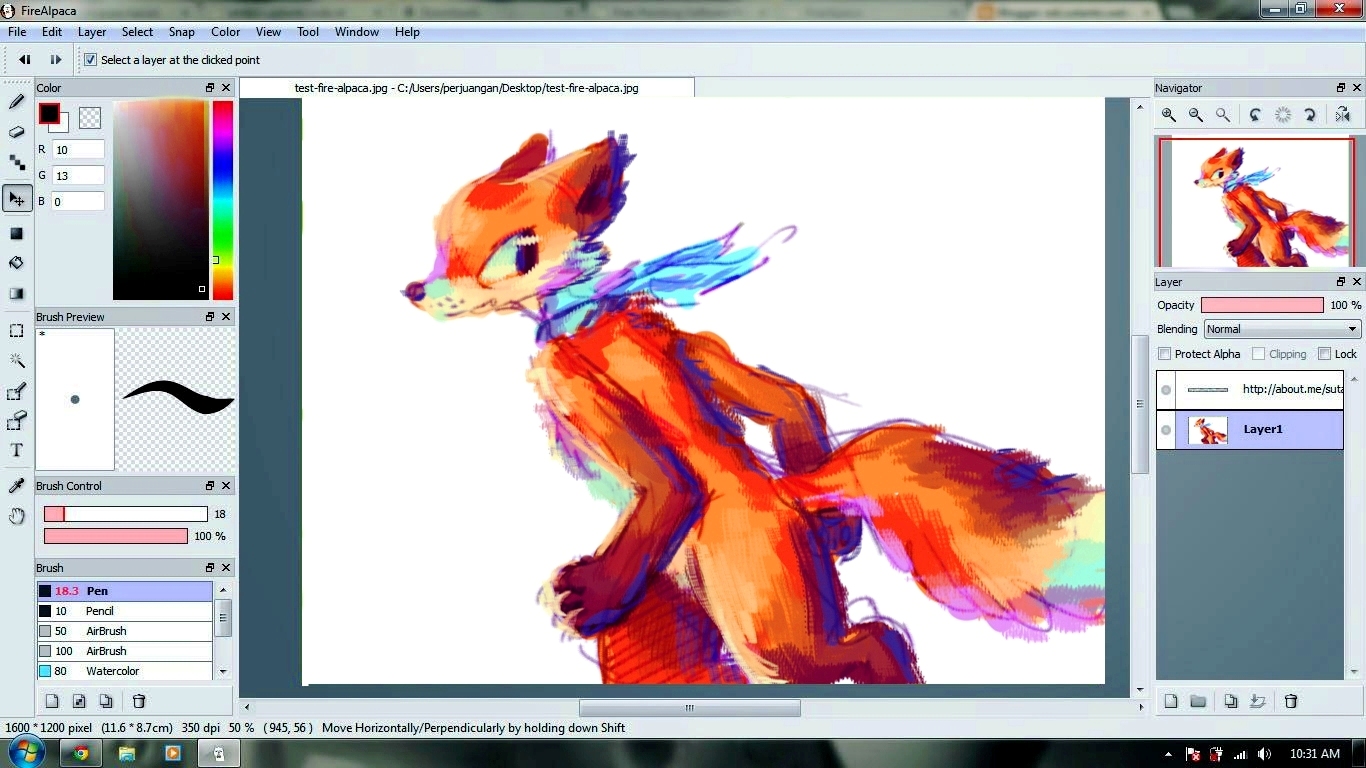Select the Move tool
Screen dimensions: 1366x768
[17, 199]
